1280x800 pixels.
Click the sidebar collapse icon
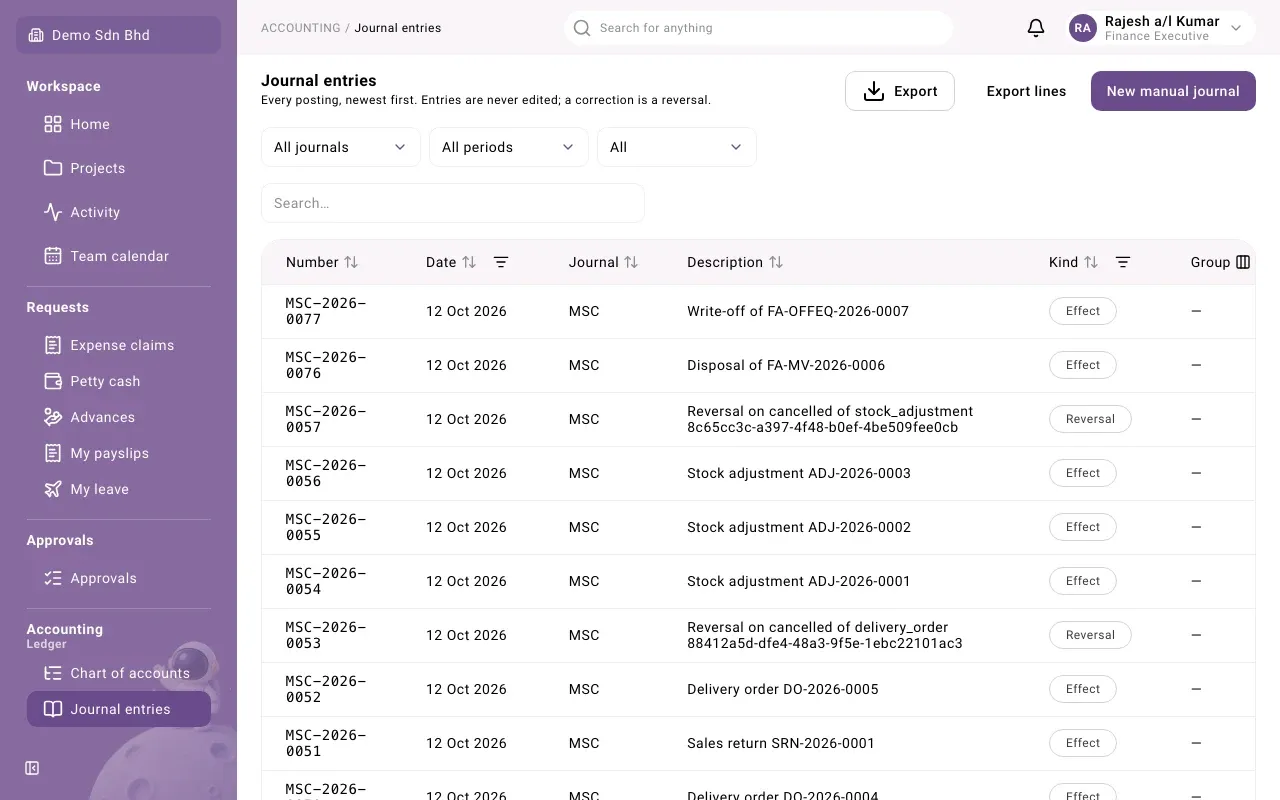tap(32, 768)
